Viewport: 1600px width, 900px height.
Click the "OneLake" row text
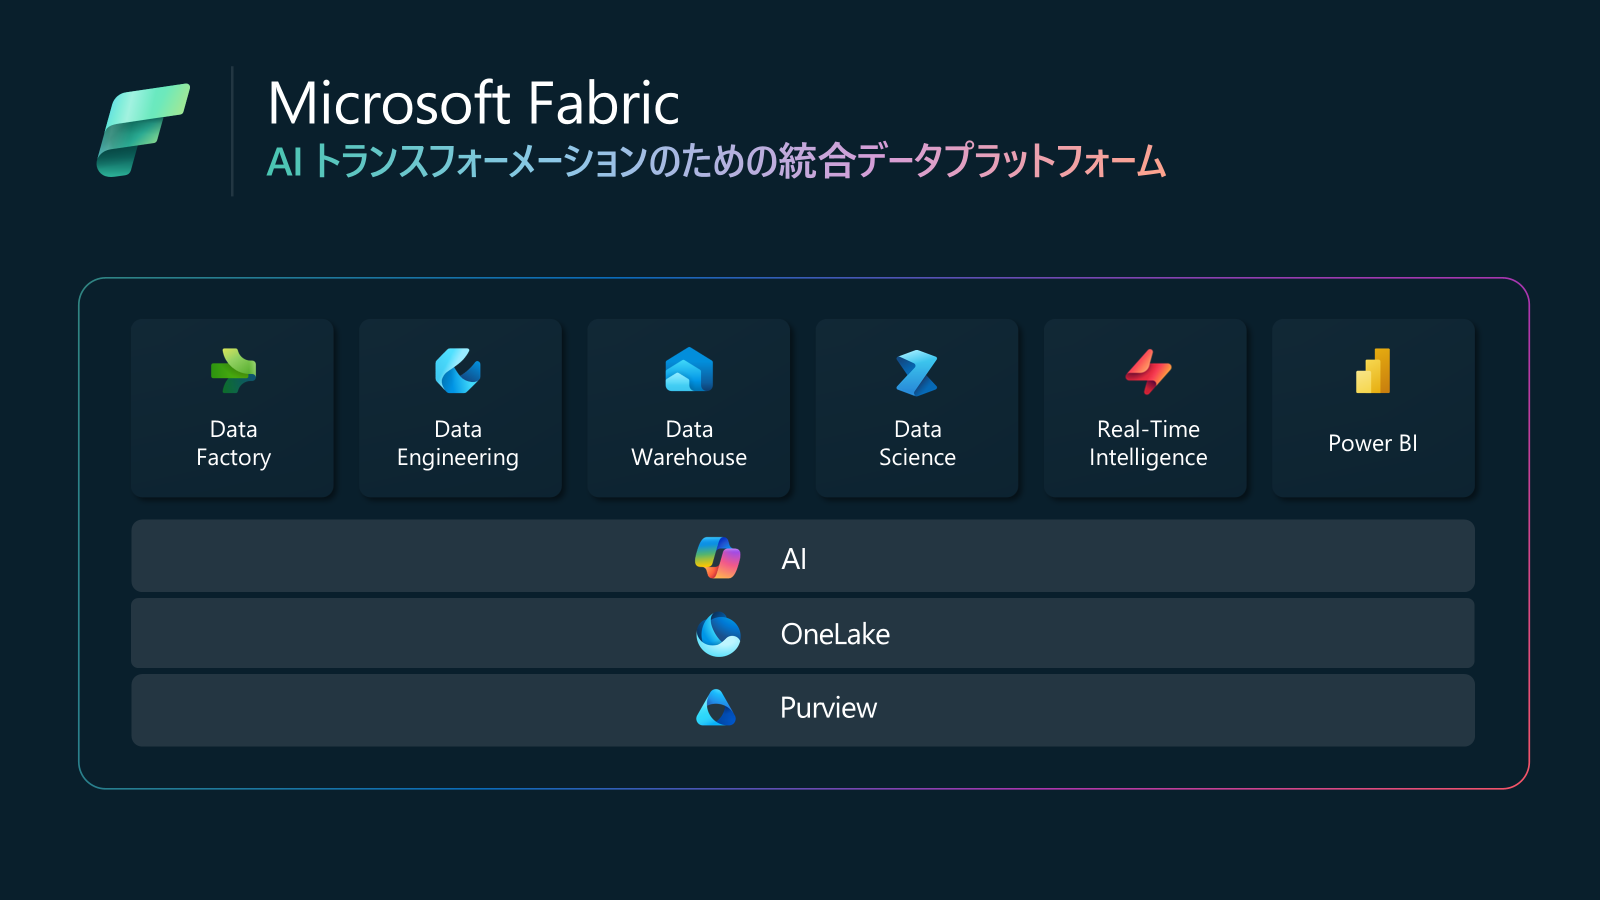coord(835,634)
